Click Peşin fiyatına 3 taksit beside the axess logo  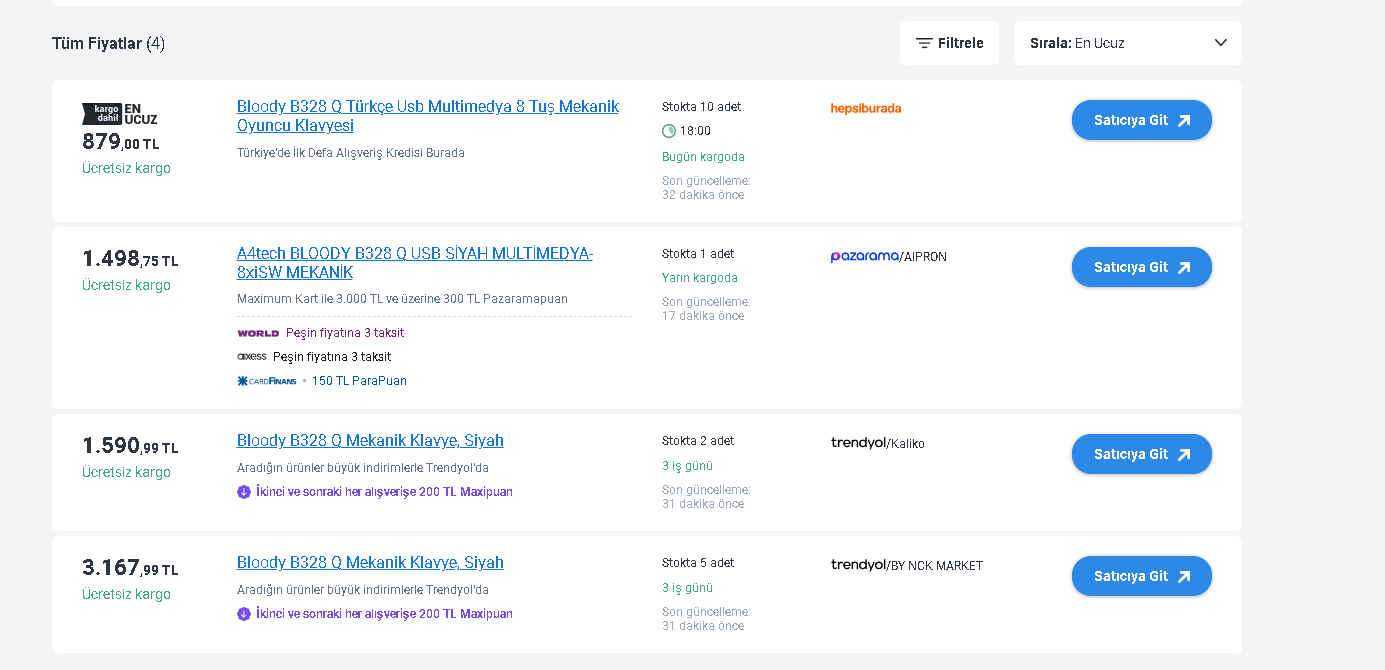pyautogui.click(x=332, y=357)
